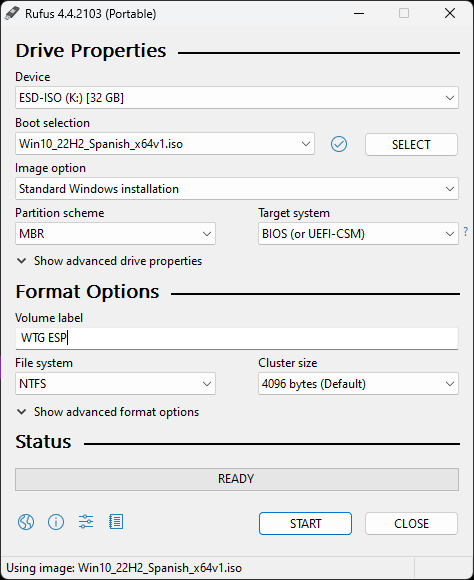
Task: Click the CLOSE button
Action: coord(411,523)
